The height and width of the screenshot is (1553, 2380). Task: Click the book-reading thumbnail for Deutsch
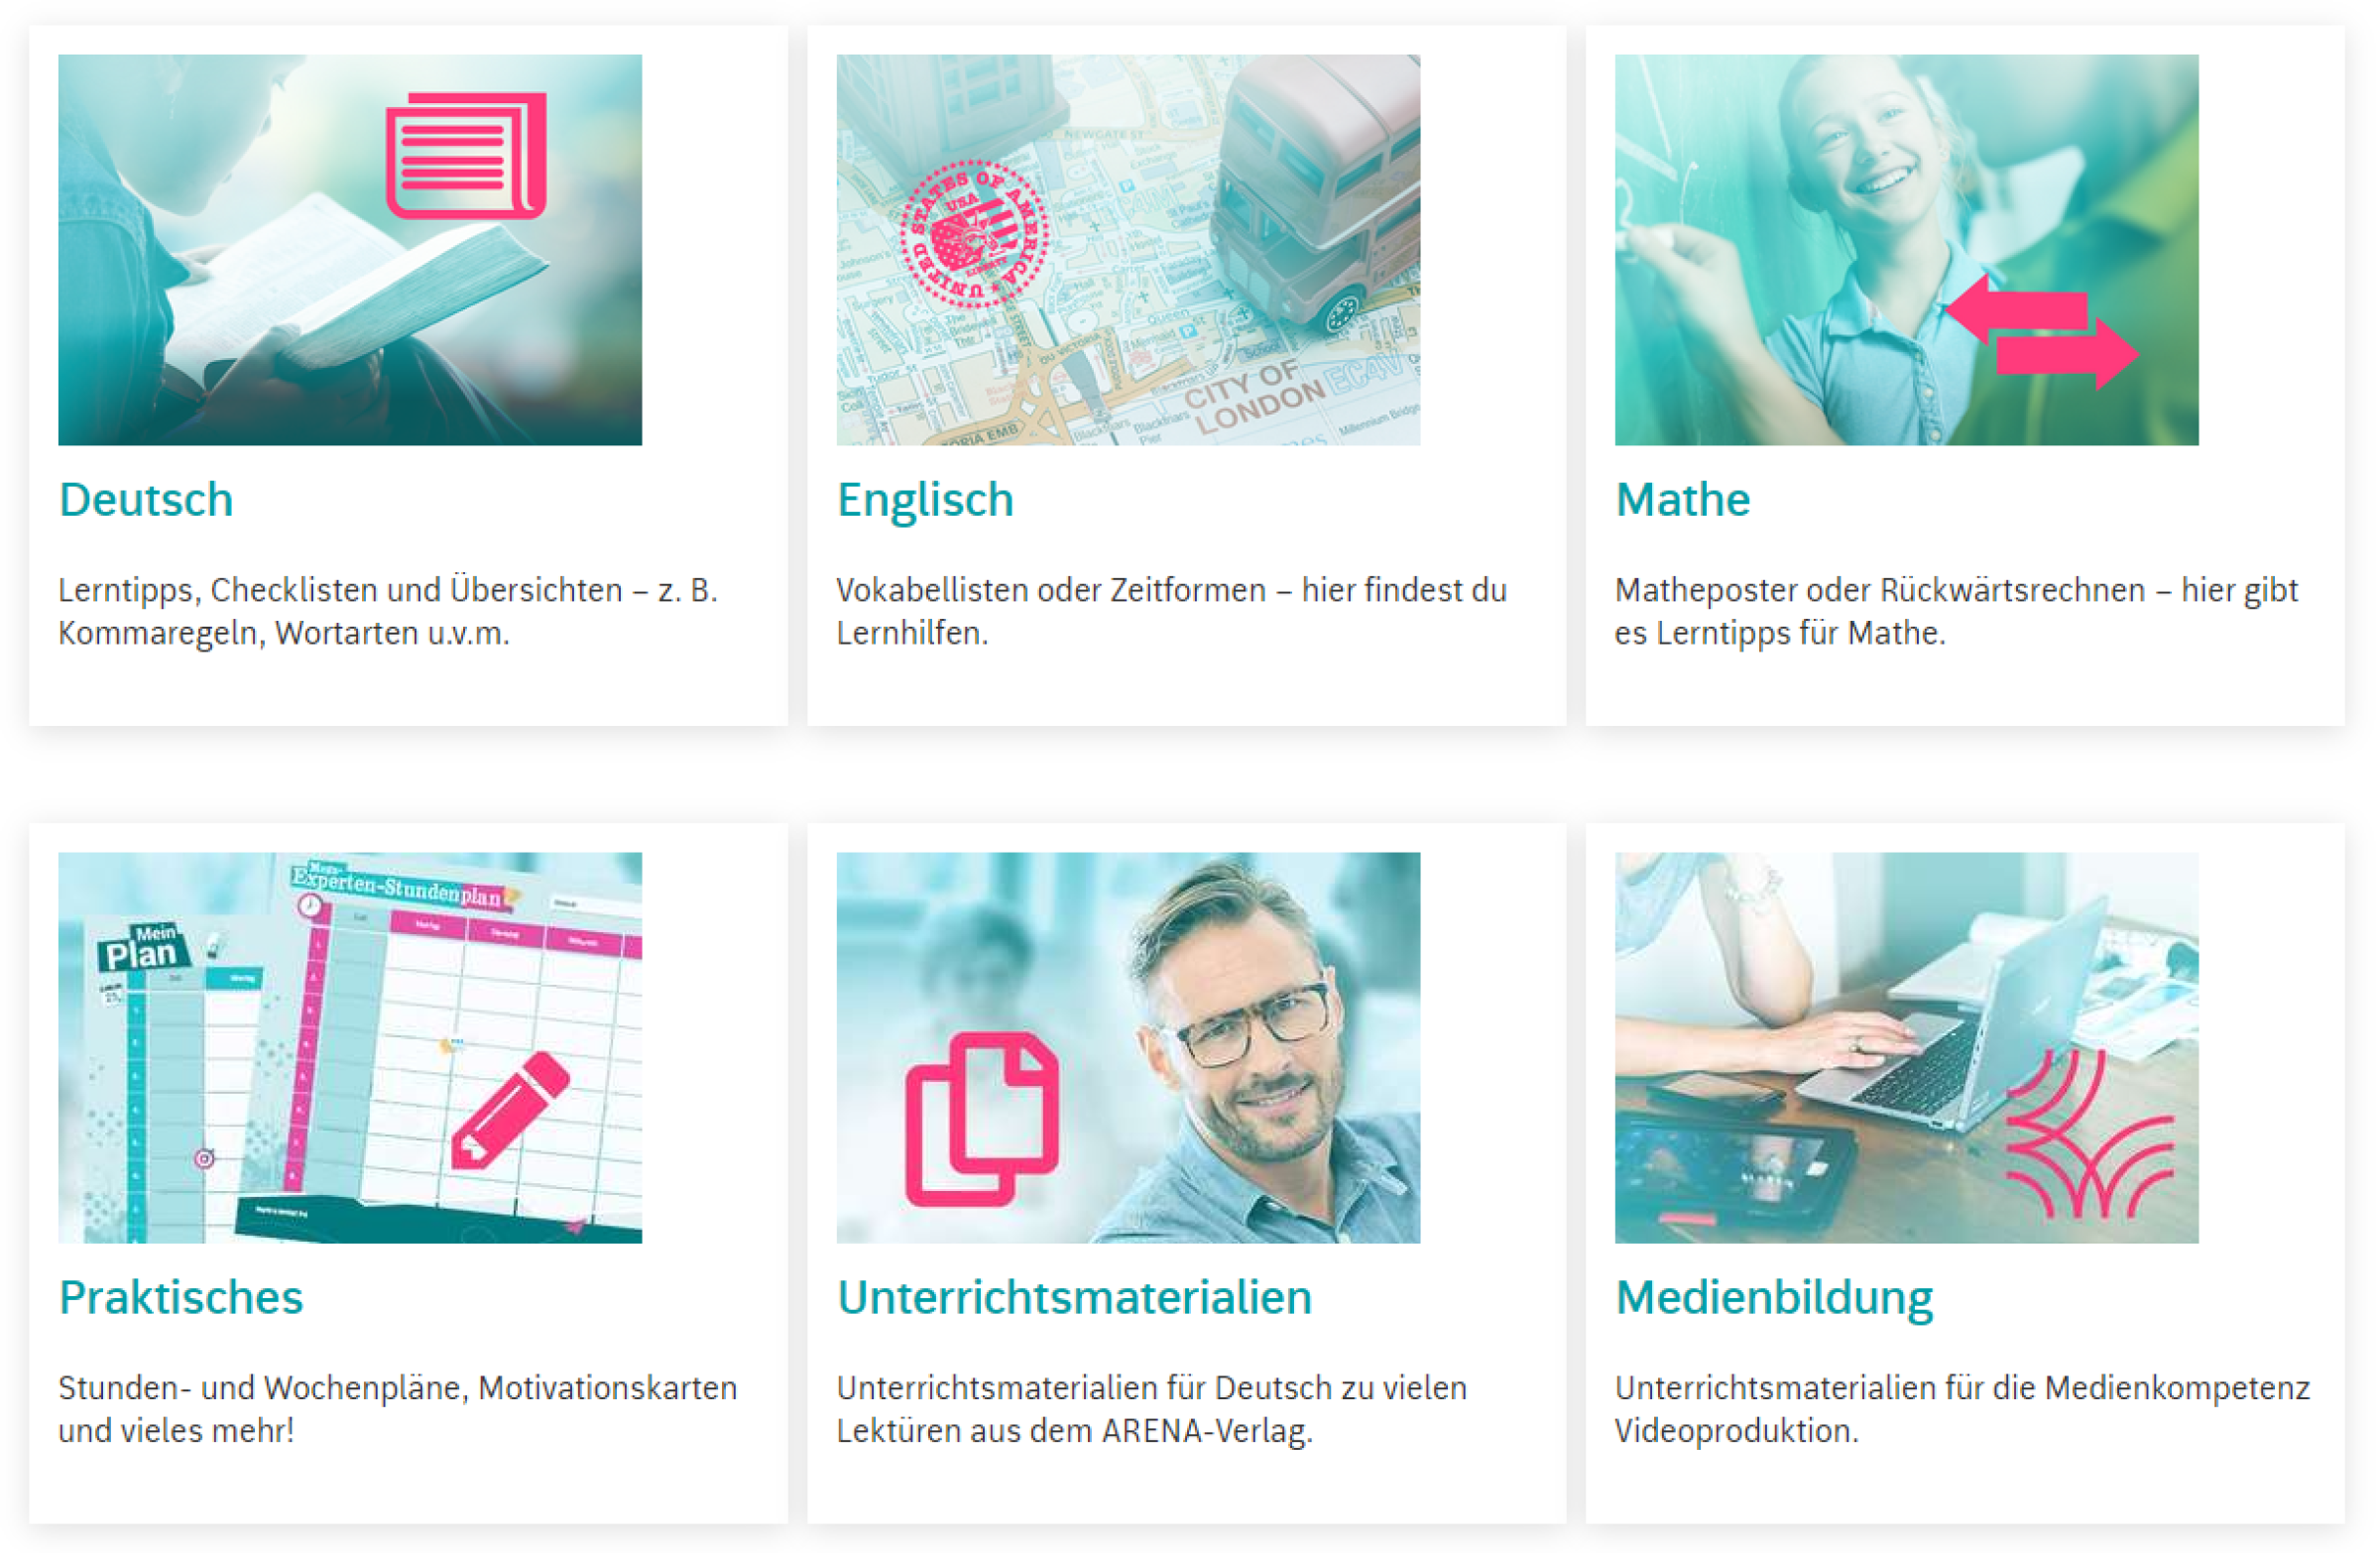(350, 250)
